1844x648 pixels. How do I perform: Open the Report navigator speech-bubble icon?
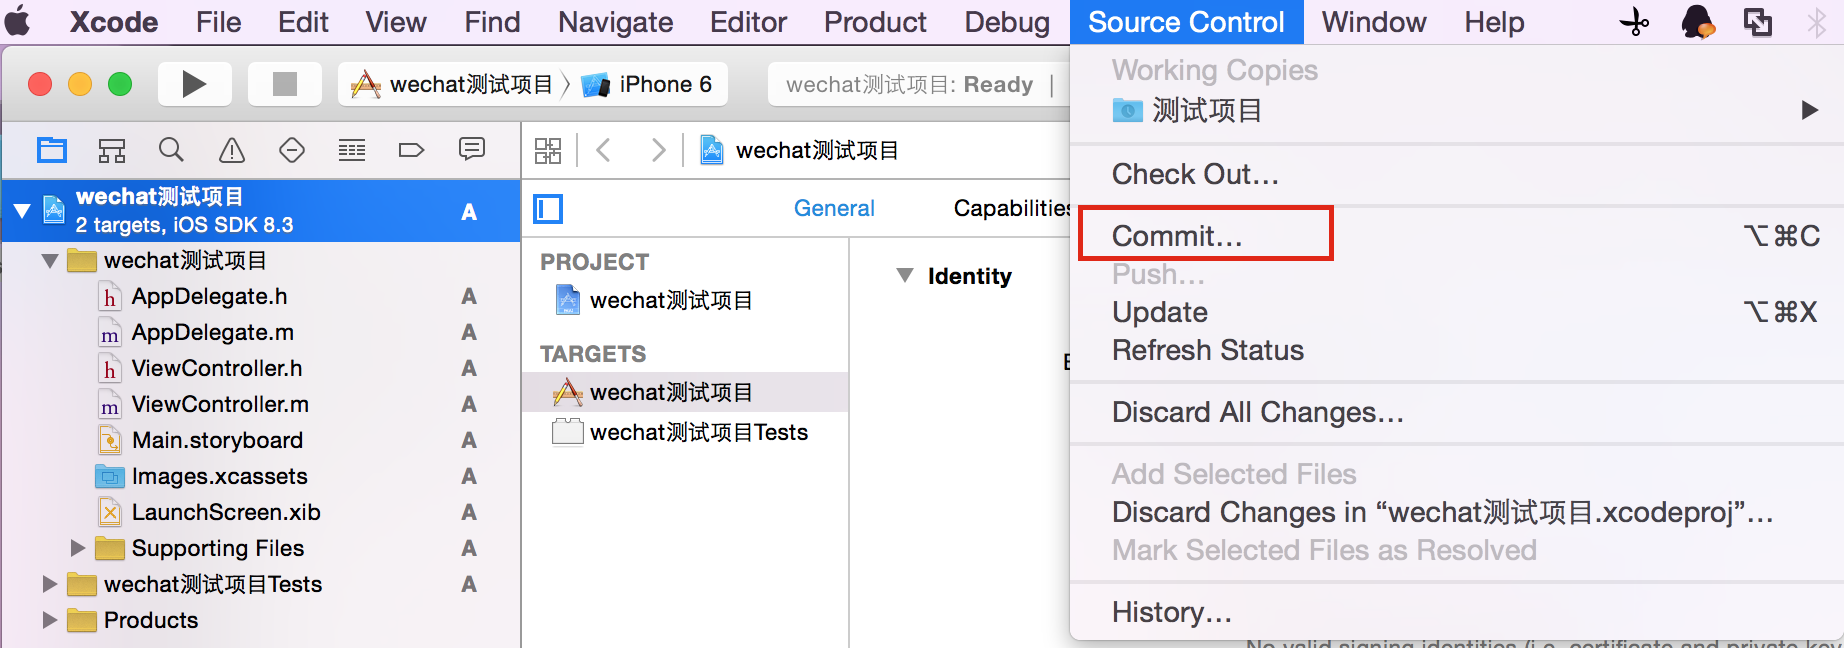(x=472, y=150)
